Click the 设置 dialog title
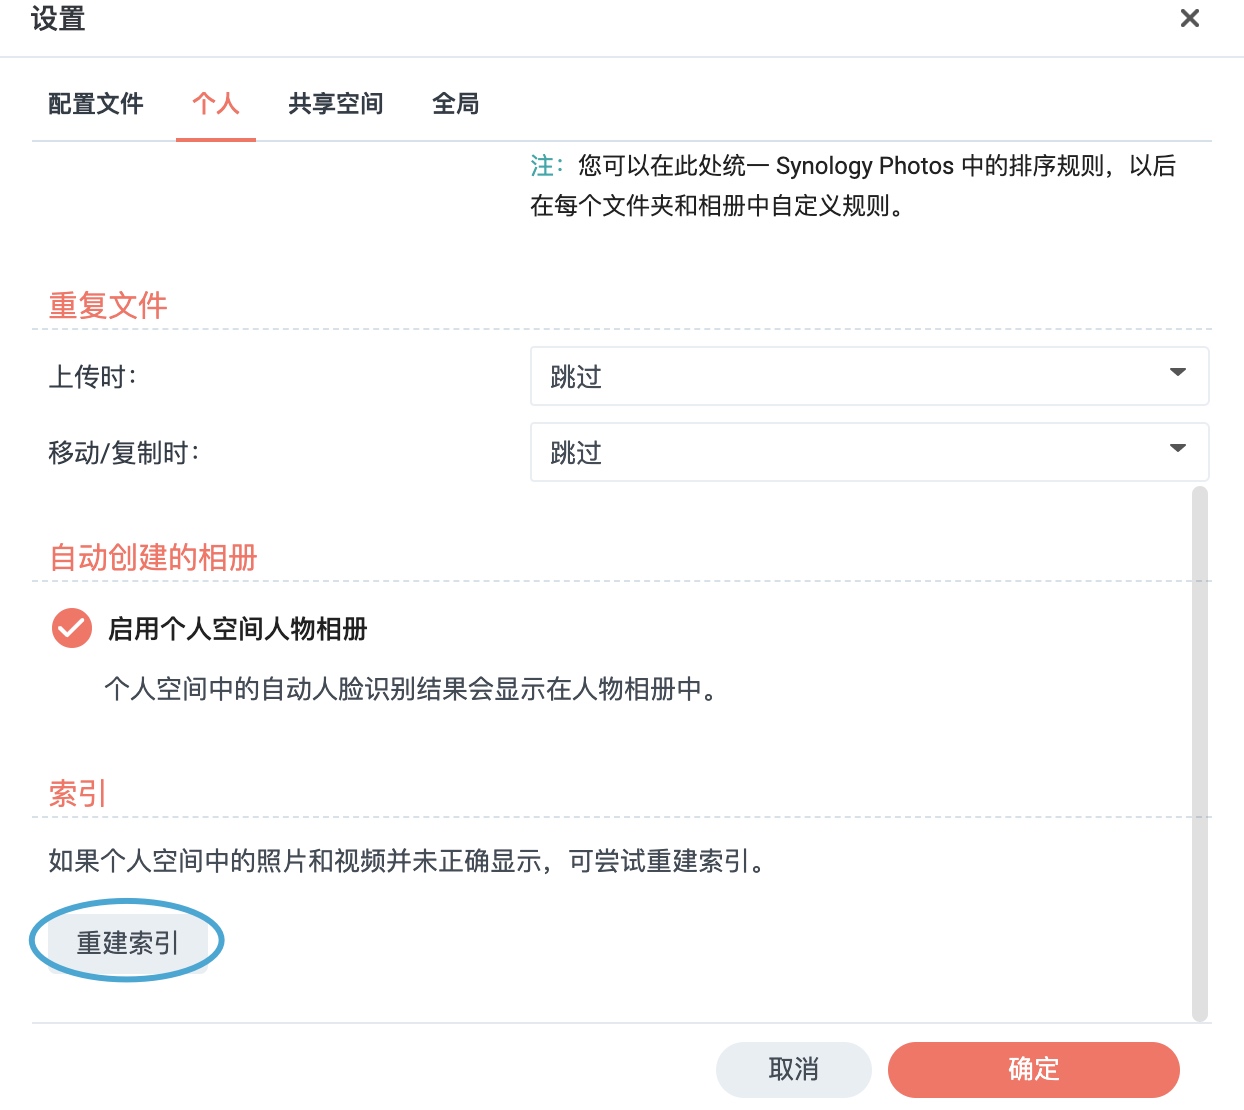Screen dimensions: 1244x1110 (x=58, y=18)
